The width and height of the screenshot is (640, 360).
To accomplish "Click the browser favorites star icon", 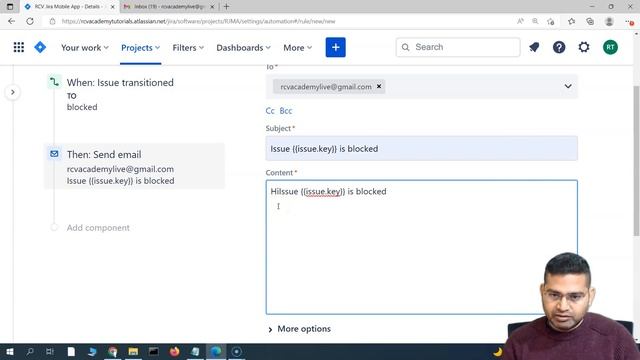I will pos(571,21).
